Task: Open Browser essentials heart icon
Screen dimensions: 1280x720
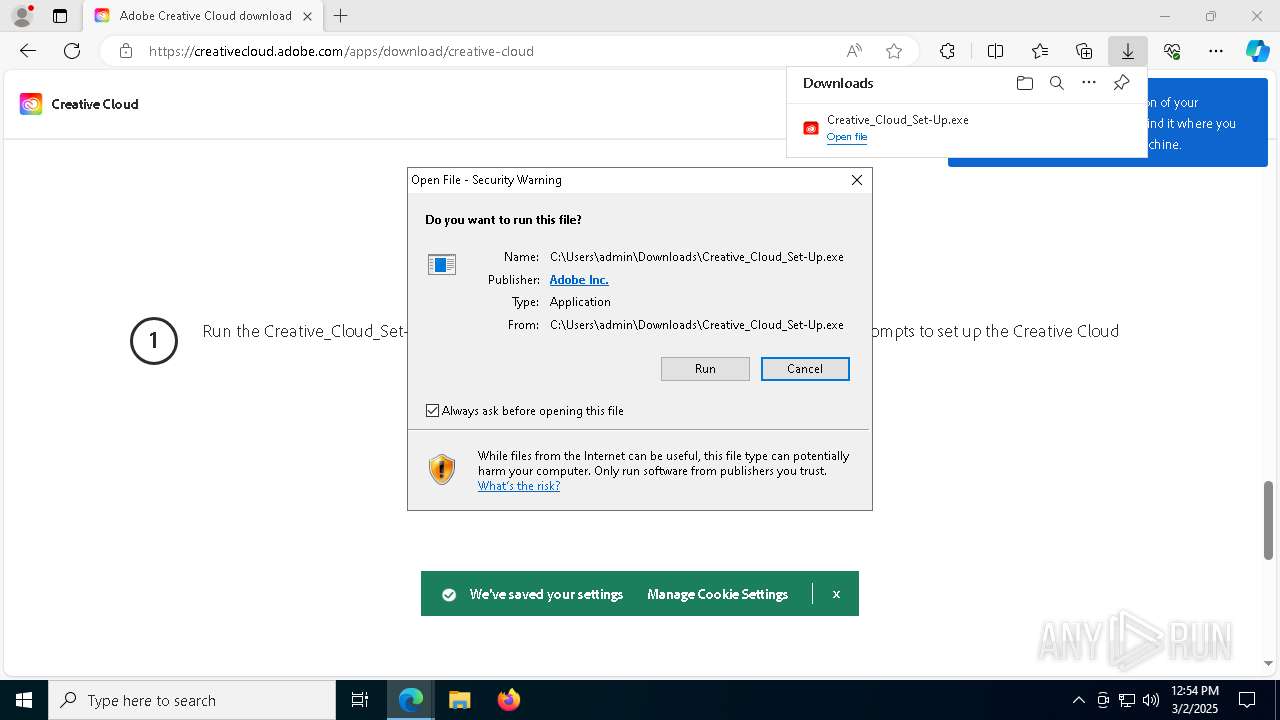Action: (x=1172, y=51)
